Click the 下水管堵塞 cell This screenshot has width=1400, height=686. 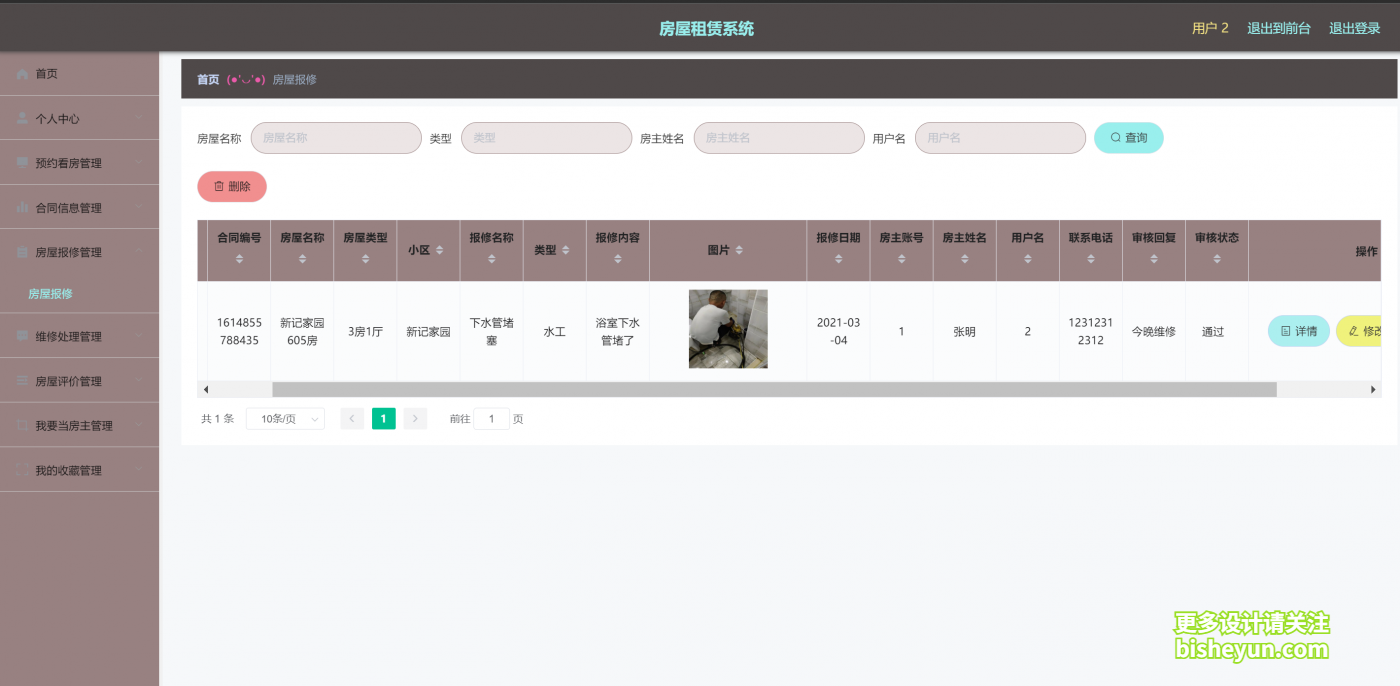491,331
